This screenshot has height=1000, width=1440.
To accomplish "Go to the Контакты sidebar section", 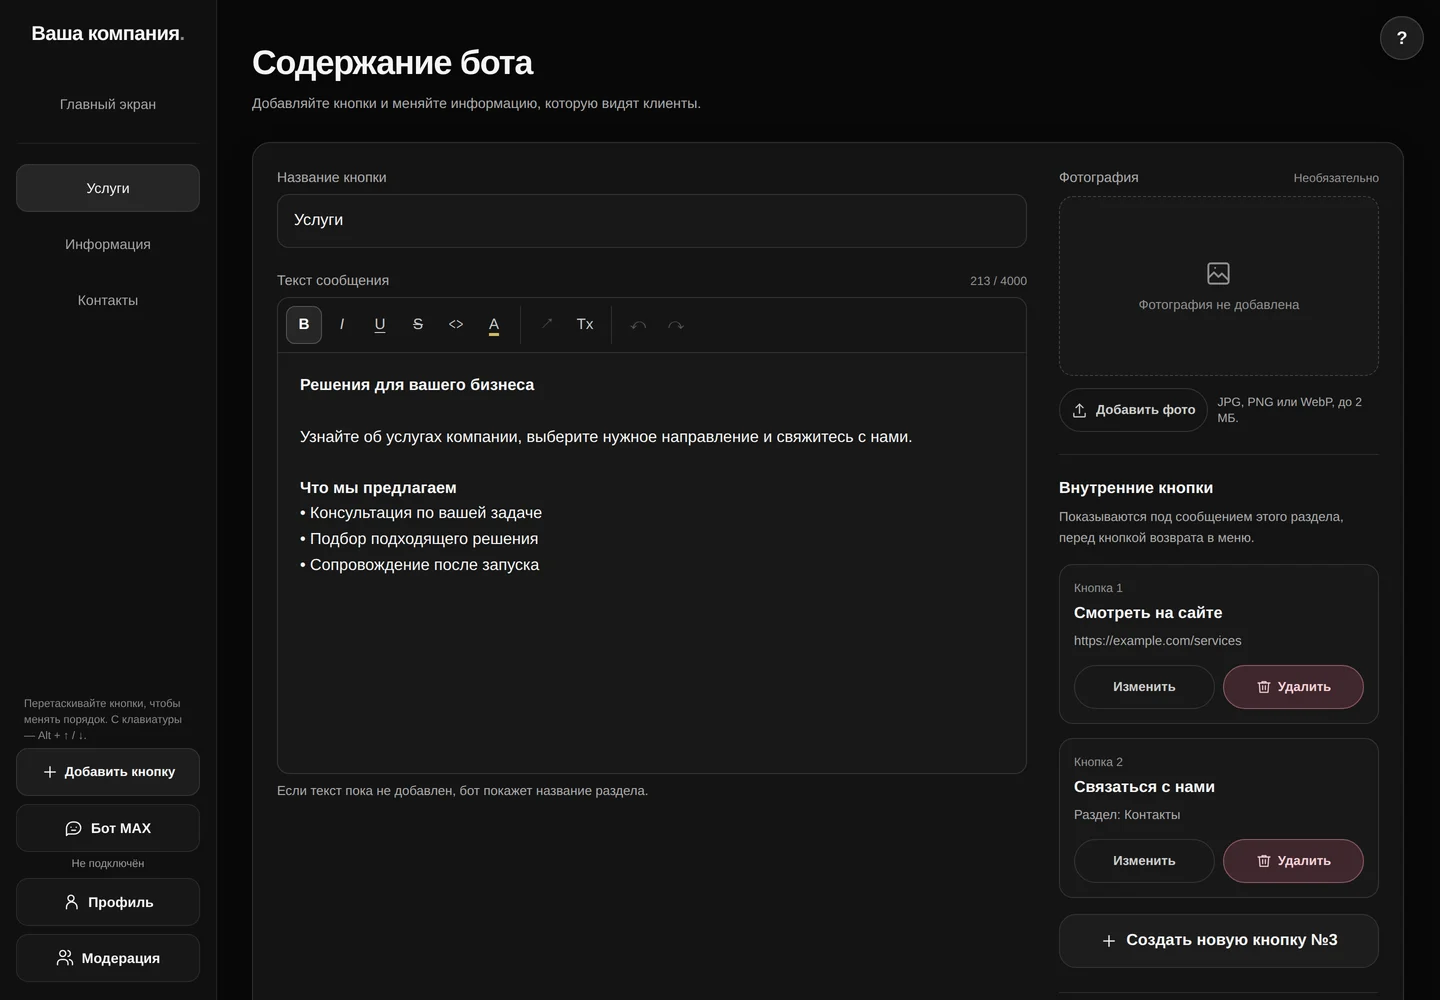I will pyautogui.click(x=108, y=300).
